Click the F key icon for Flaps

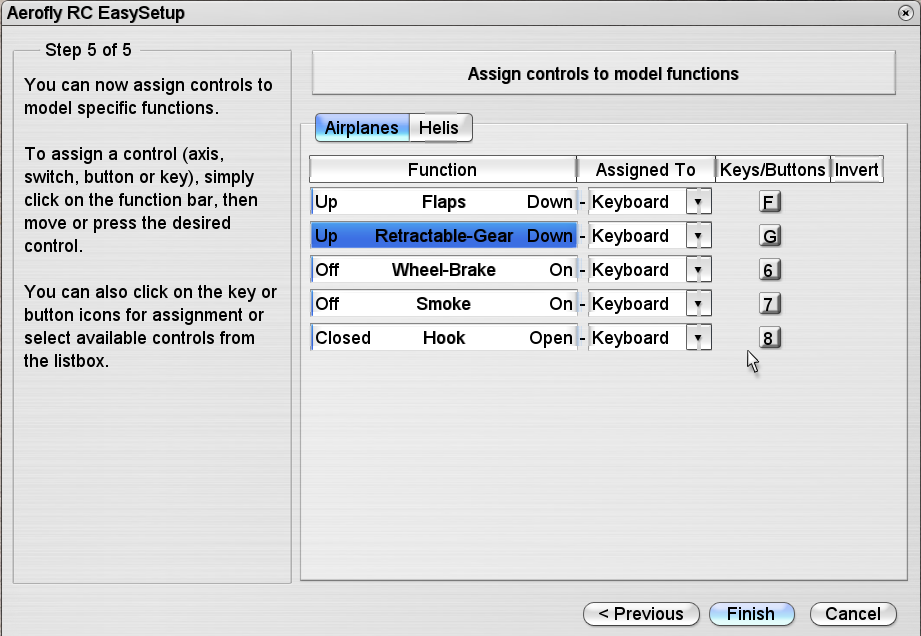coord(769,203)
